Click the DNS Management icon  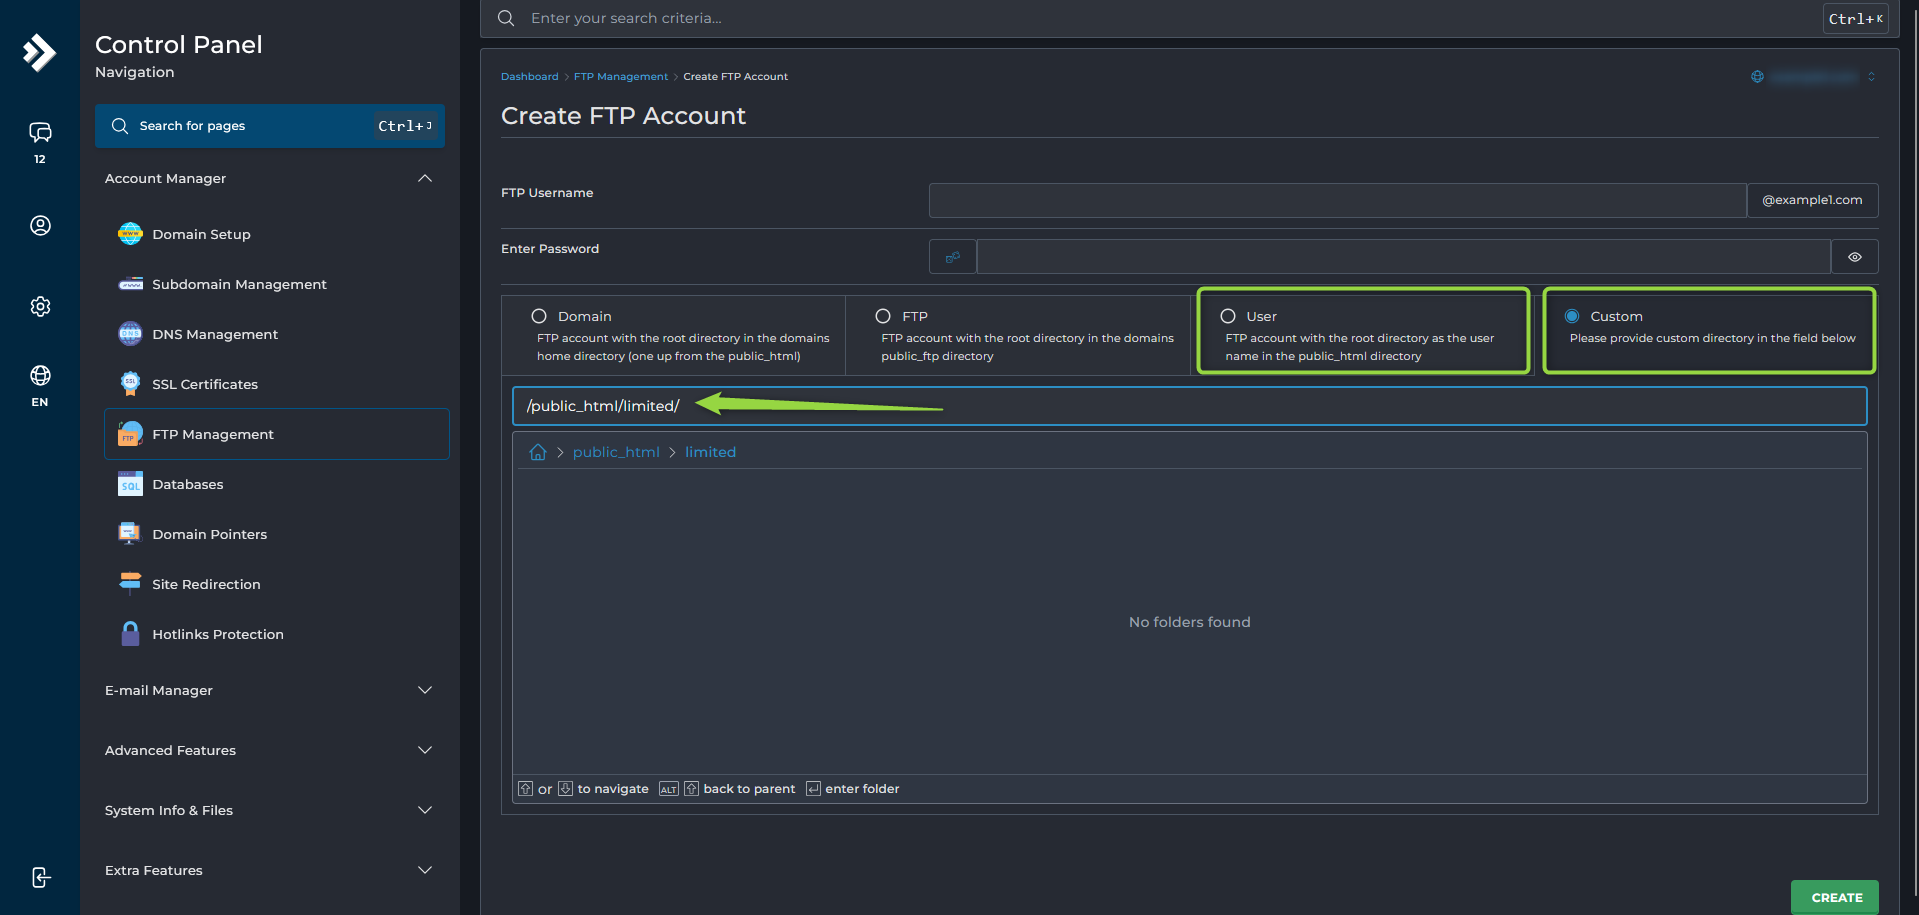[x=130, y=334]
